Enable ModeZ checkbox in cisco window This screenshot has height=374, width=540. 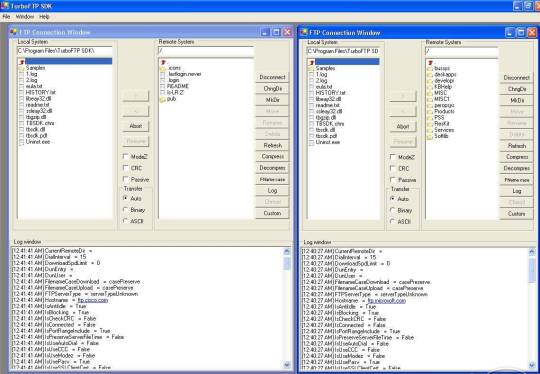(126, 156)
